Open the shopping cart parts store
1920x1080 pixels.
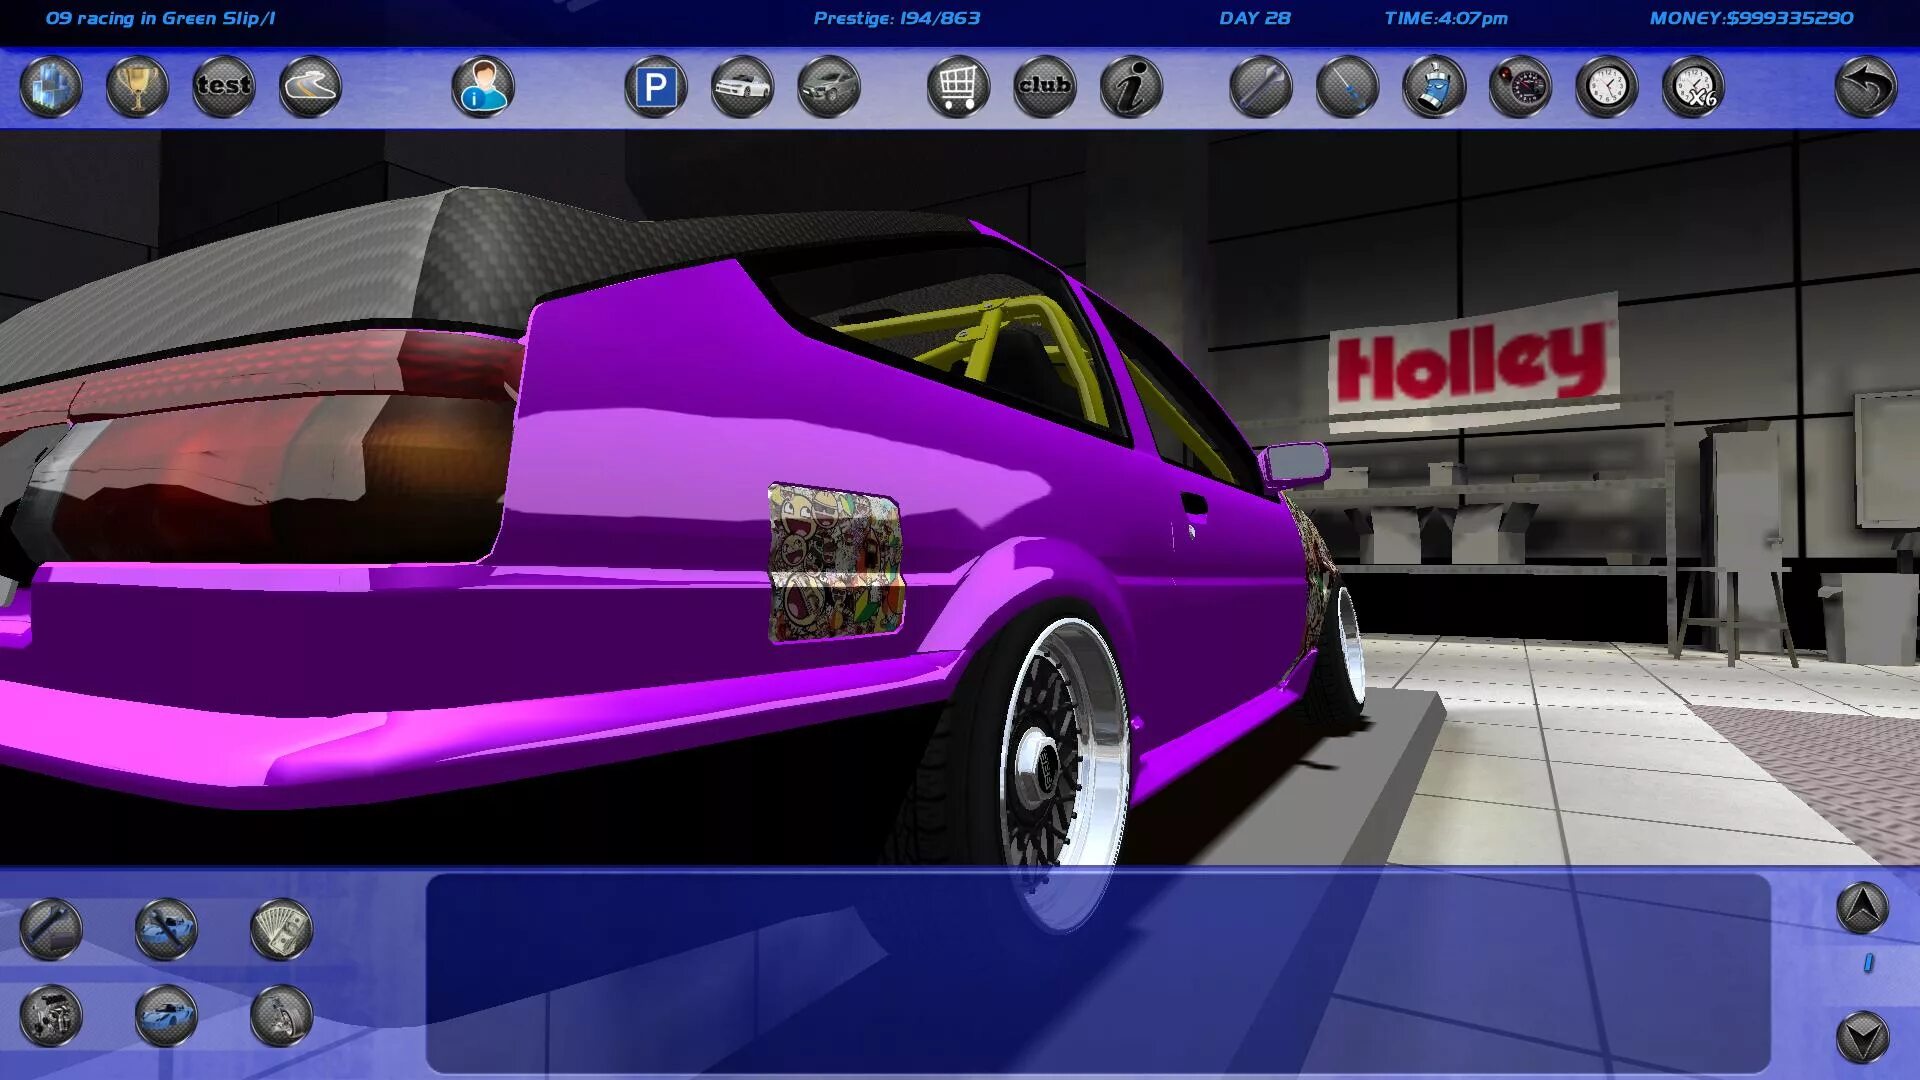(x=958, y=87)
